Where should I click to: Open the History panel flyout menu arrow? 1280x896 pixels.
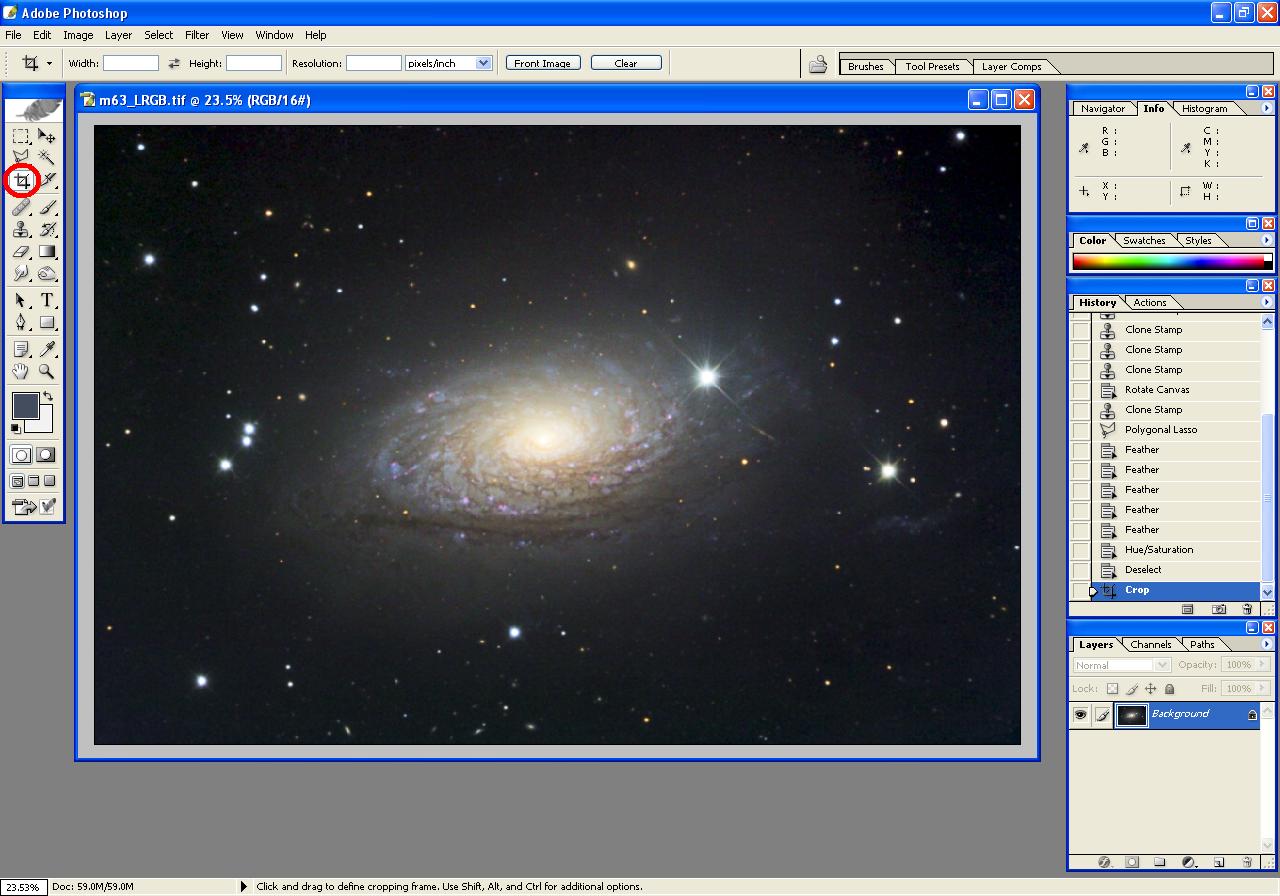[x=1267, y=302]
